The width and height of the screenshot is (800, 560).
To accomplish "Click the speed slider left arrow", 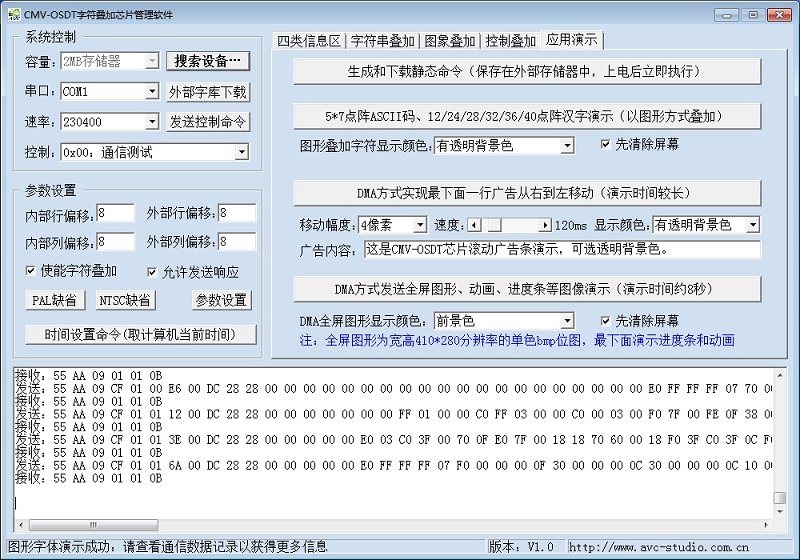I will (474, 225).
